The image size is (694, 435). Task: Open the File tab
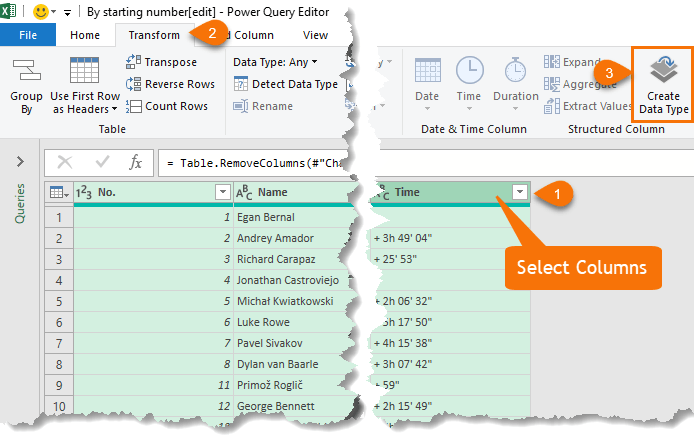[x=28, y=35]
